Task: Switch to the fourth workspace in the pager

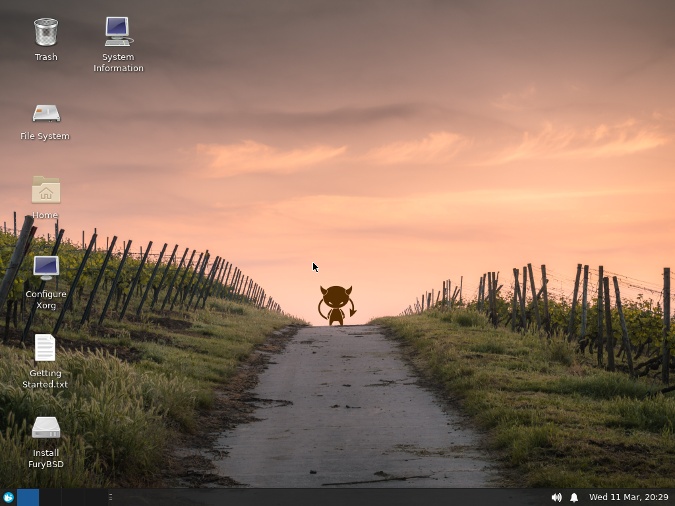Action: (x=93, y=497)
